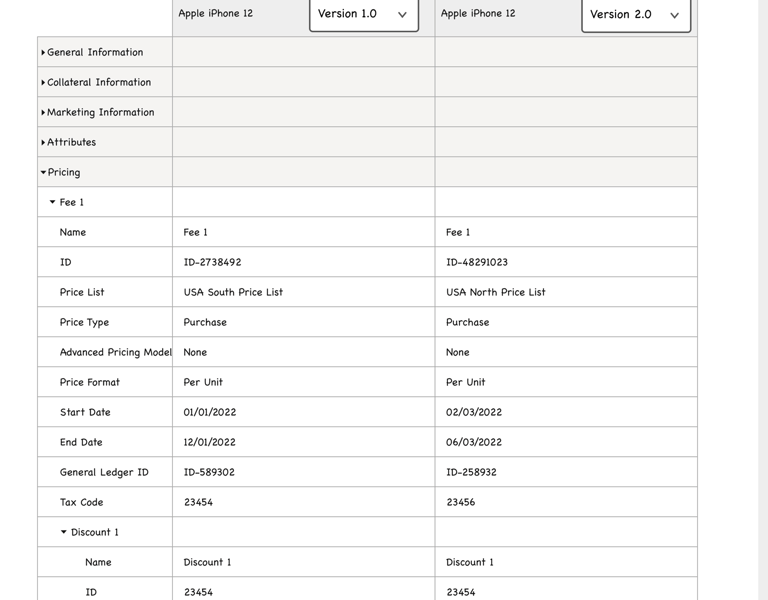Select the ID-48291023 cell
Image resolution: width=768 pixels, height=600 pixels.
click(x=477, y=262)
